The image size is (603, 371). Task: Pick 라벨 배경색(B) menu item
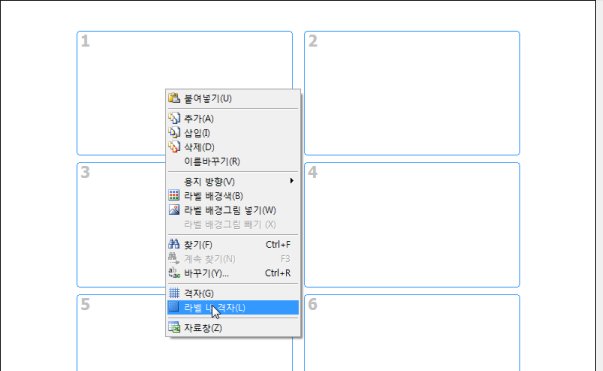click(233, 196)
